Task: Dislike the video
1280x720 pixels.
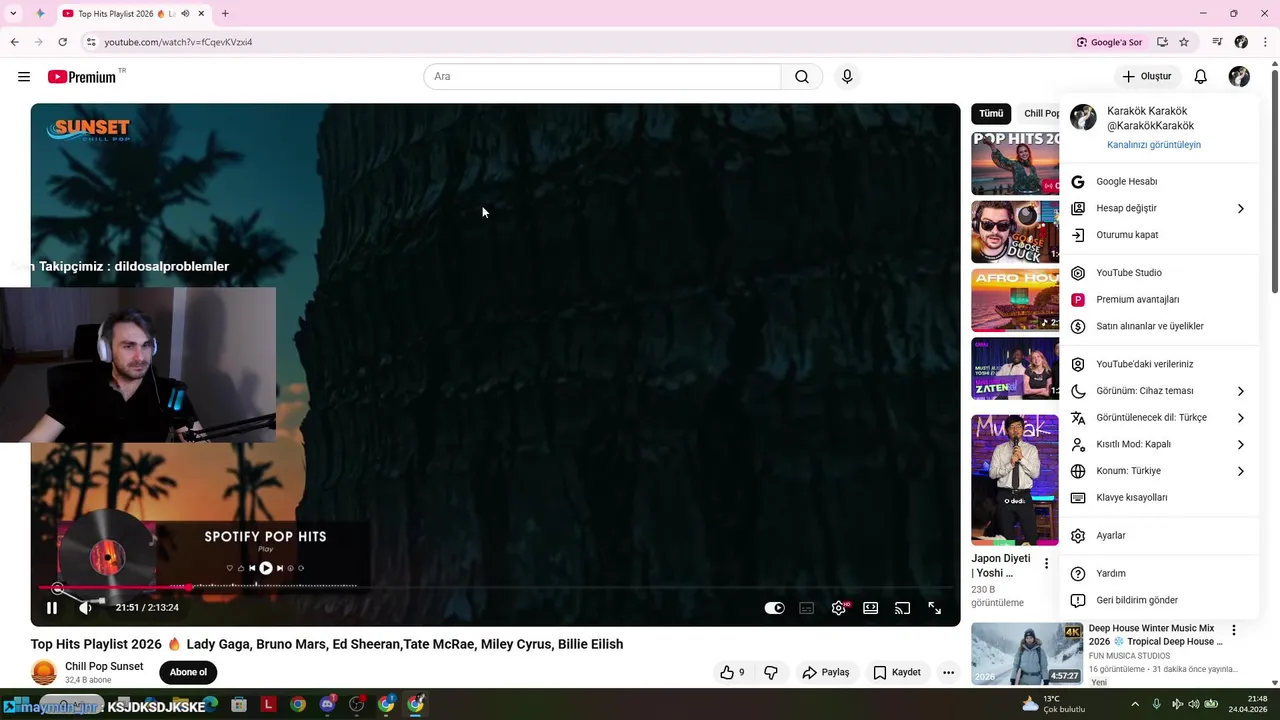Action: [x=771, y=673]
